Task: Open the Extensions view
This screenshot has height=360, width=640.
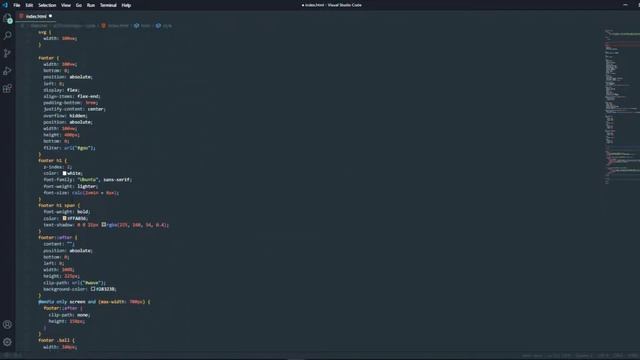Action: click(7, 89)
